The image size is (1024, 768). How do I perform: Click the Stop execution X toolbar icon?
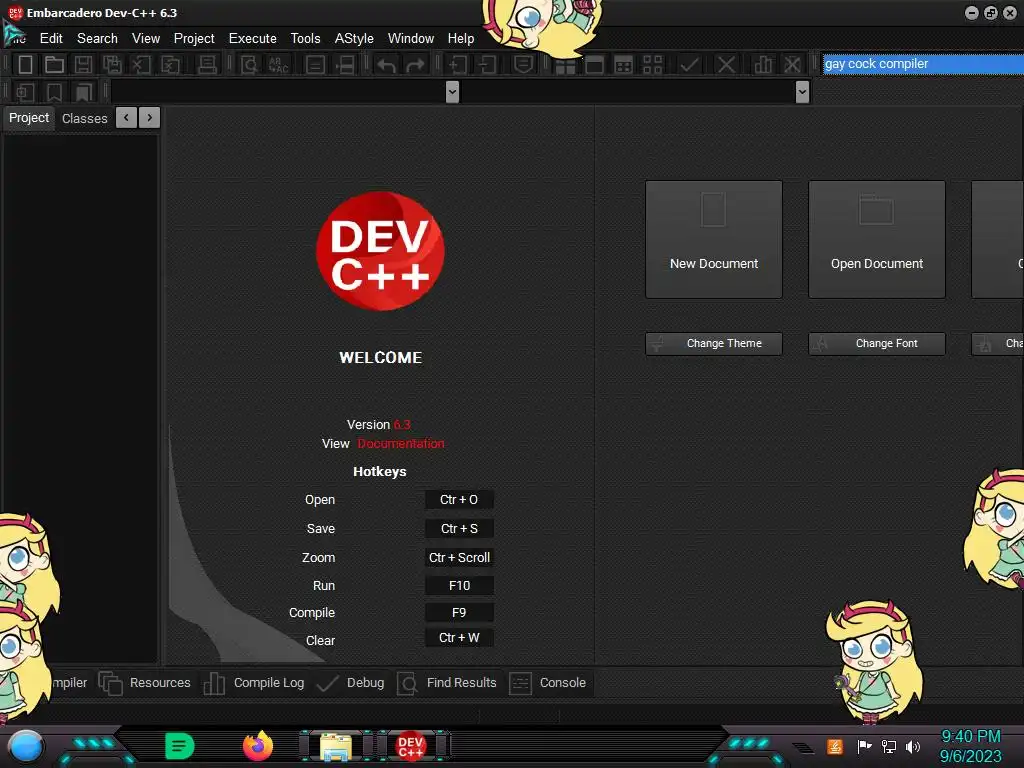pyautogui.click(x=726, y=64)
